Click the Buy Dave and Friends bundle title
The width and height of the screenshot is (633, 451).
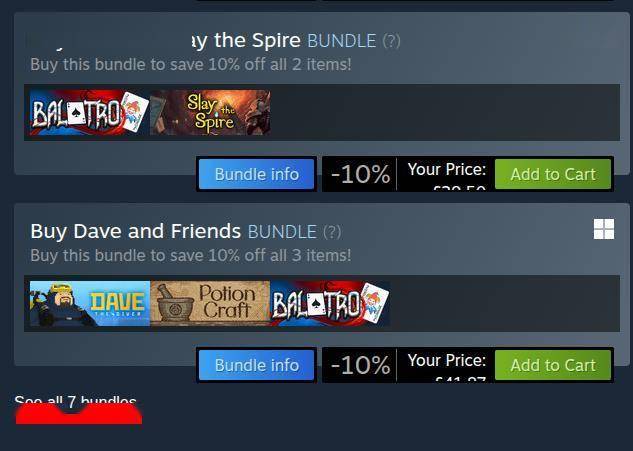[136, 231]
